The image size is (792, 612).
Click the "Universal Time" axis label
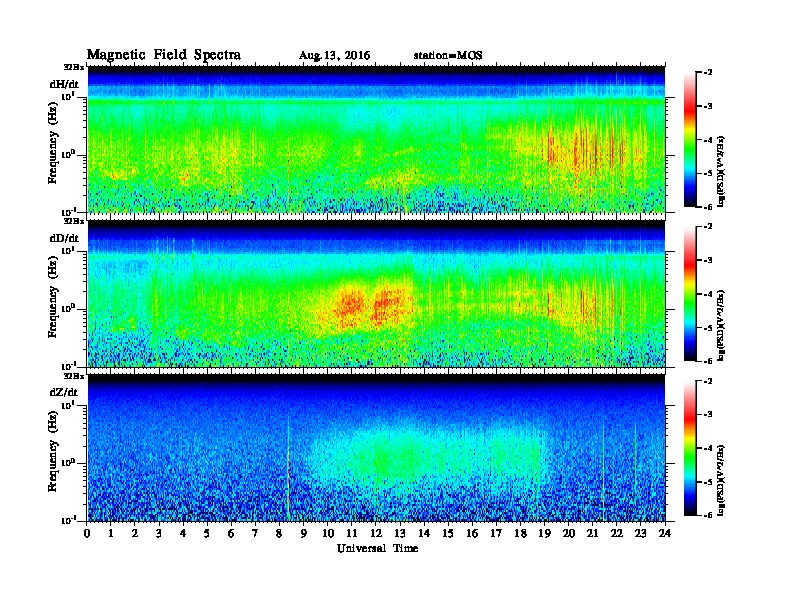[x=378, y=548]
